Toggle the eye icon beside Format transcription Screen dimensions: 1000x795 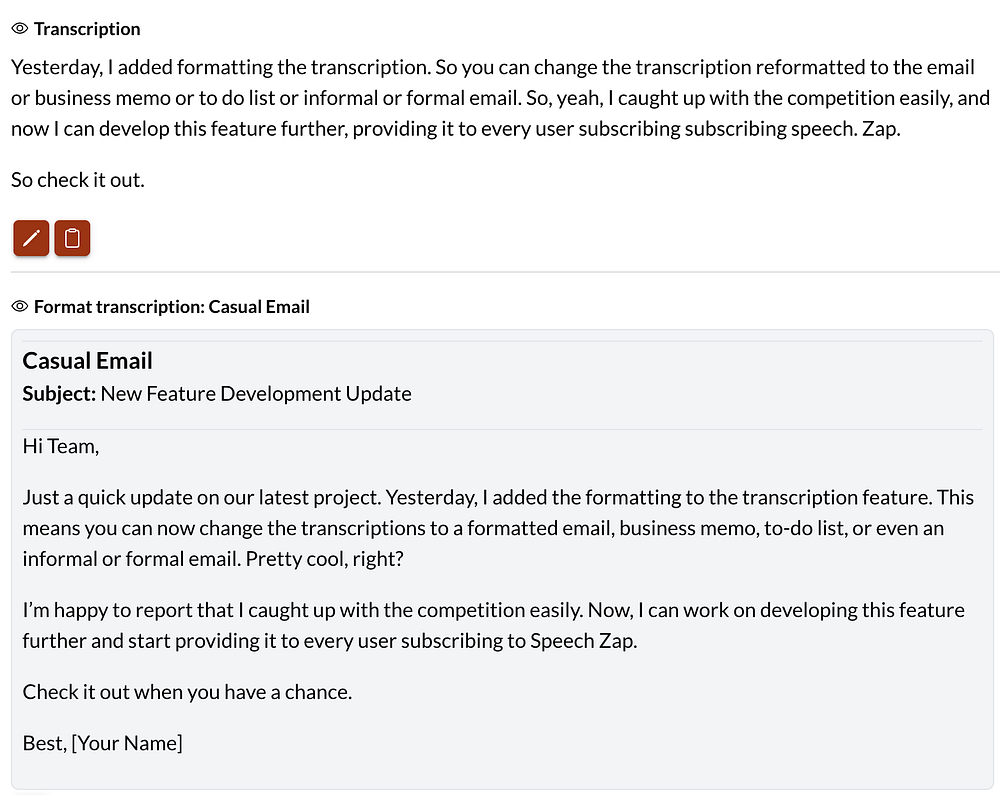19,307
